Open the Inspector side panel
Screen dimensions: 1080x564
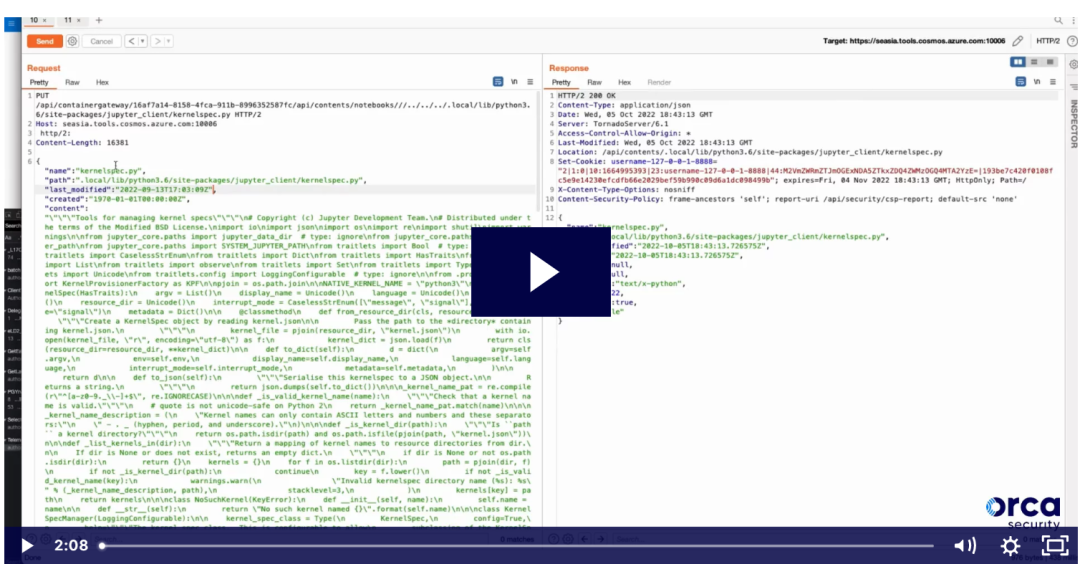click(1073, 124)
